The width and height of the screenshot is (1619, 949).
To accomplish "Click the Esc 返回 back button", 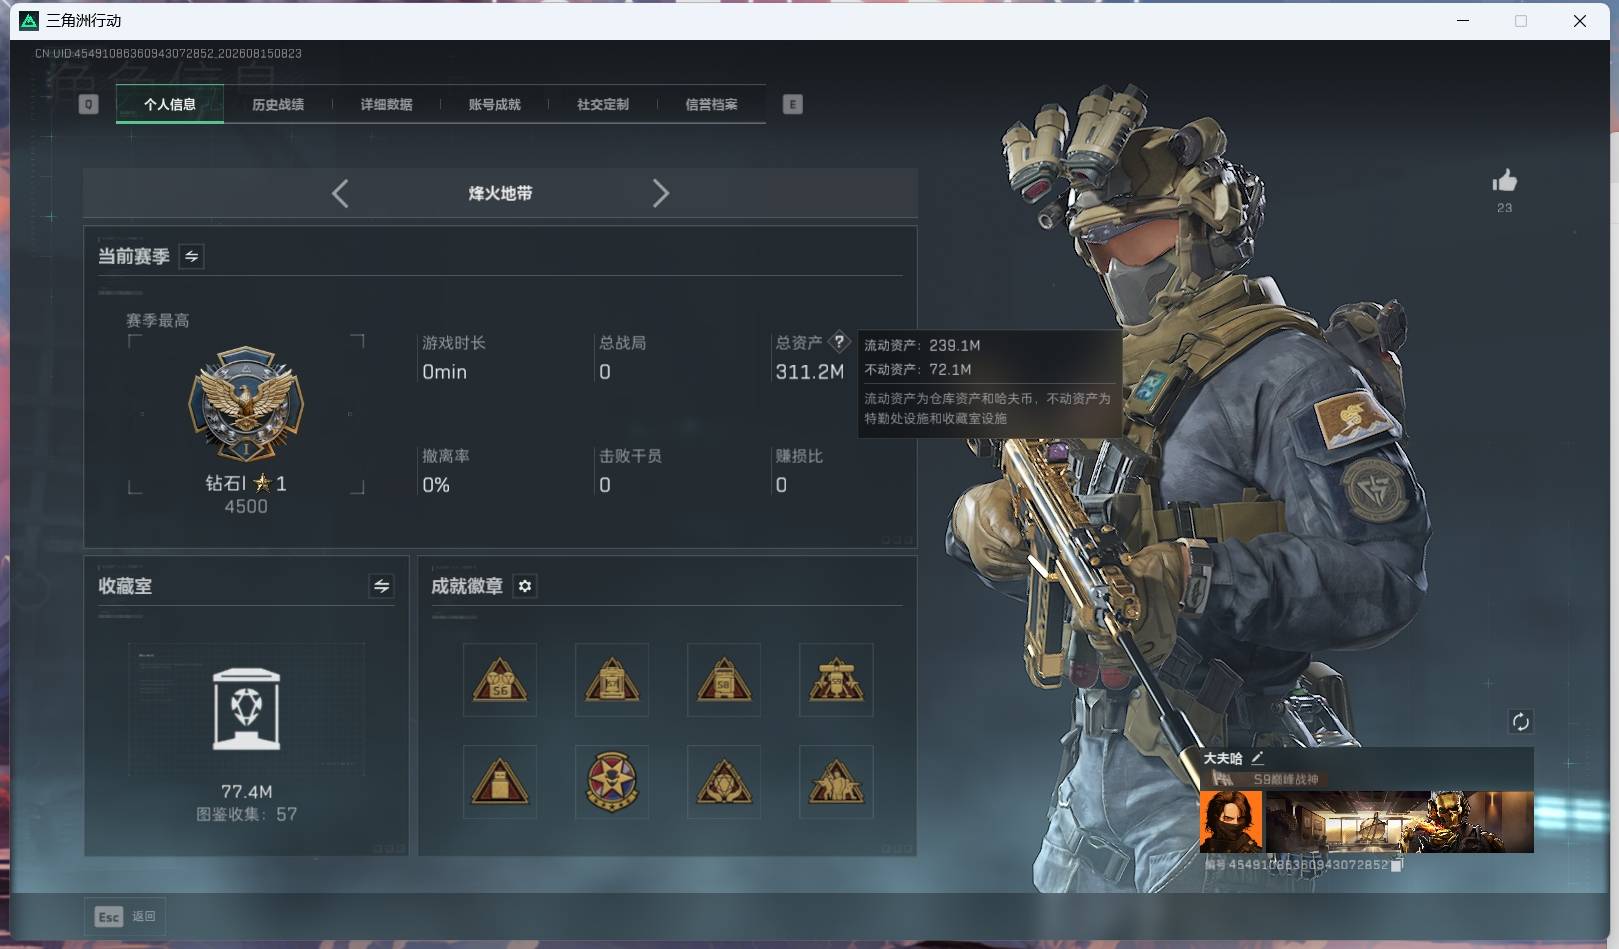I will click(x=125, y=916).
